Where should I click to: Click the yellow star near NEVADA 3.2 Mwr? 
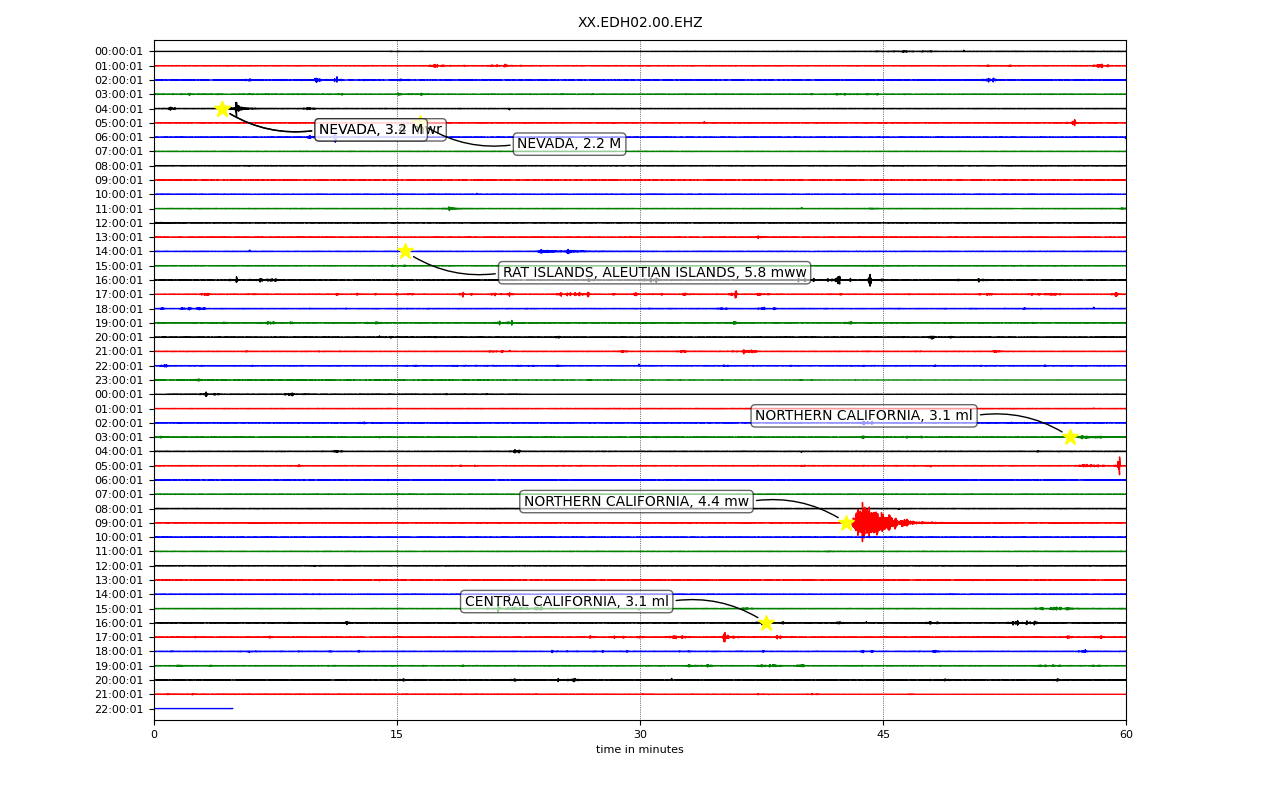pyautogui.click(x=222, y=109)
